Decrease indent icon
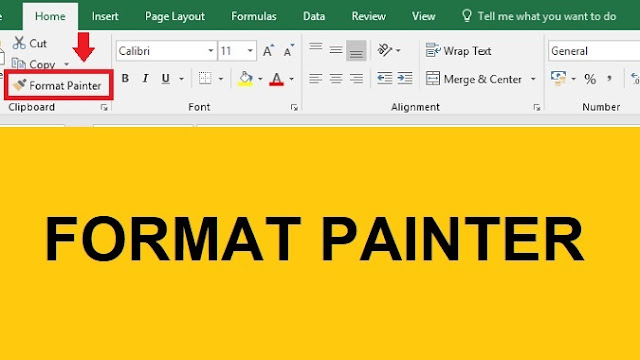This screenshot has height=360, width=640. click(384, 78)
